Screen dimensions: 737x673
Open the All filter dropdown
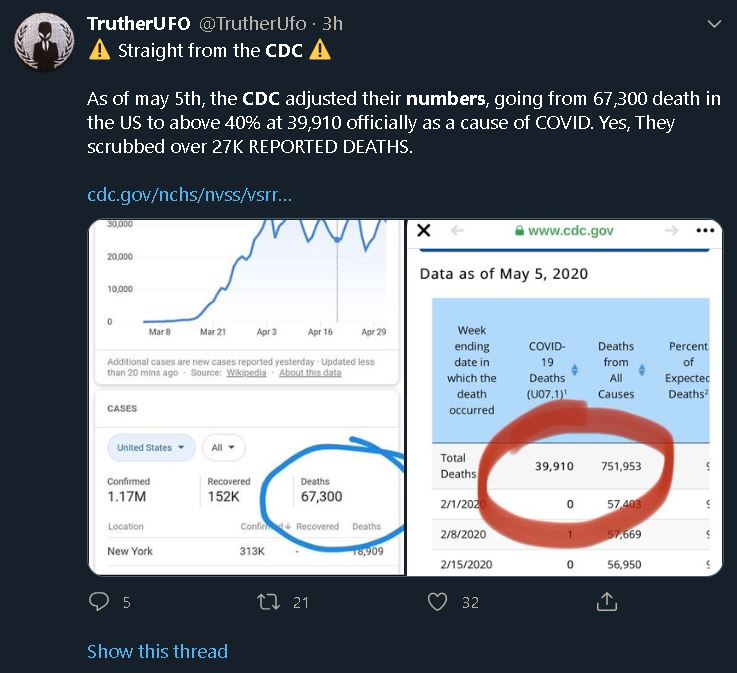pyautogui.click(x=223, y=447)
